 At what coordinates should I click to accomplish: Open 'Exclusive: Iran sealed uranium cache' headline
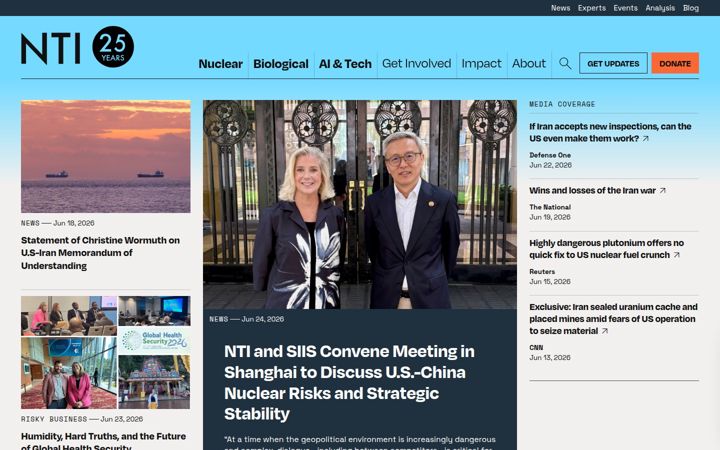(613, 319)
